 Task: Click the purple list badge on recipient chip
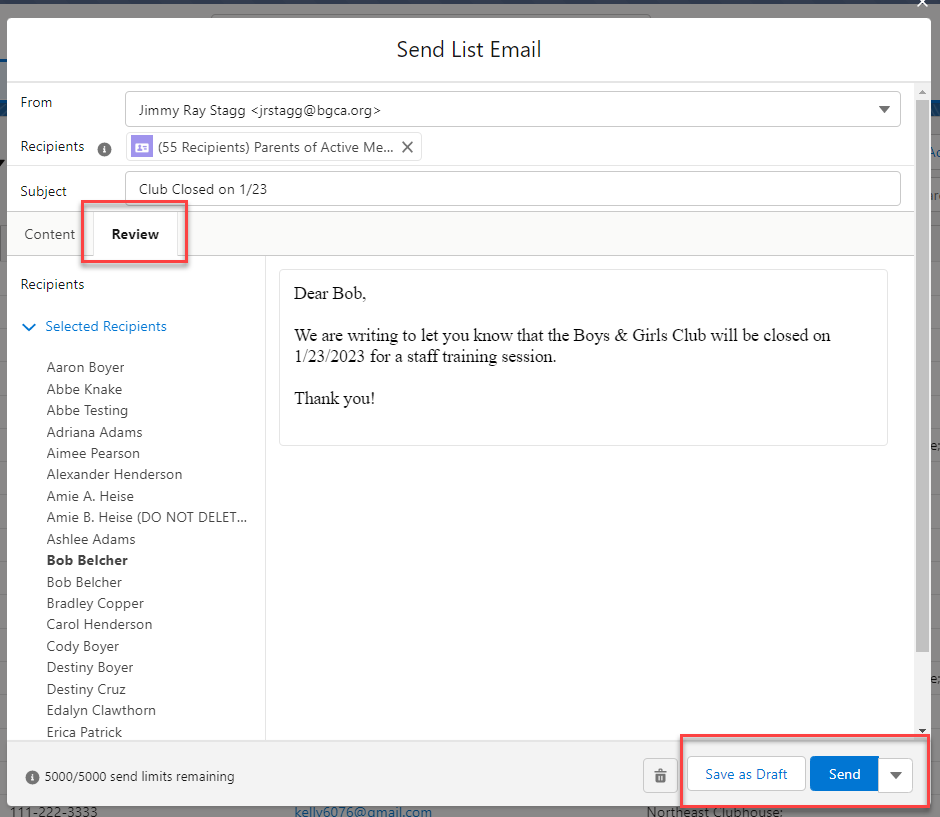point(141,146)
